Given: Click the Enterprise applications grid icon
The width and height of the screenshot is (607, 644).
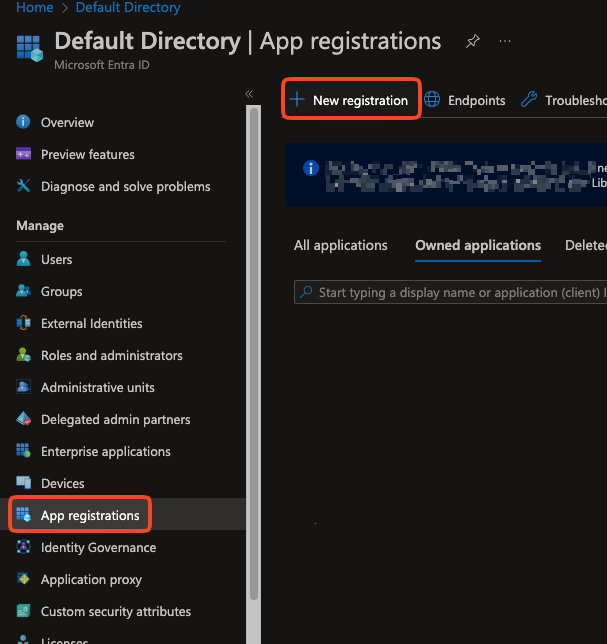Looking at the screenshot, I should 23,451.
